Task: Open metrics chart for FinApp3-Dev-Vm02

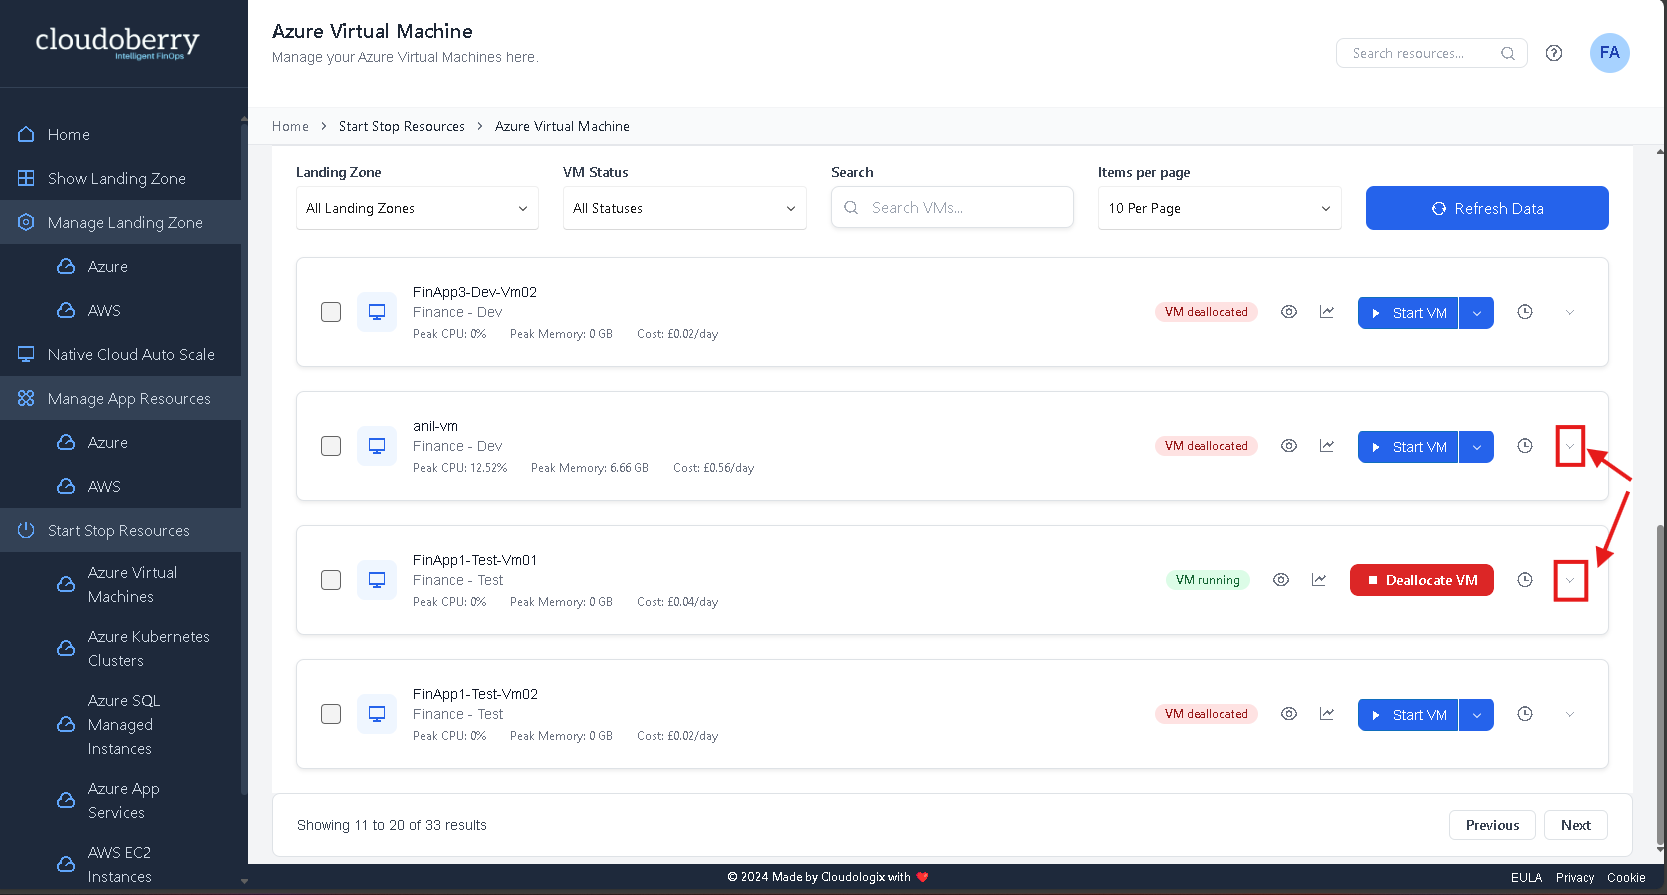Action: pyautogui.click(x=1327, y=312)
